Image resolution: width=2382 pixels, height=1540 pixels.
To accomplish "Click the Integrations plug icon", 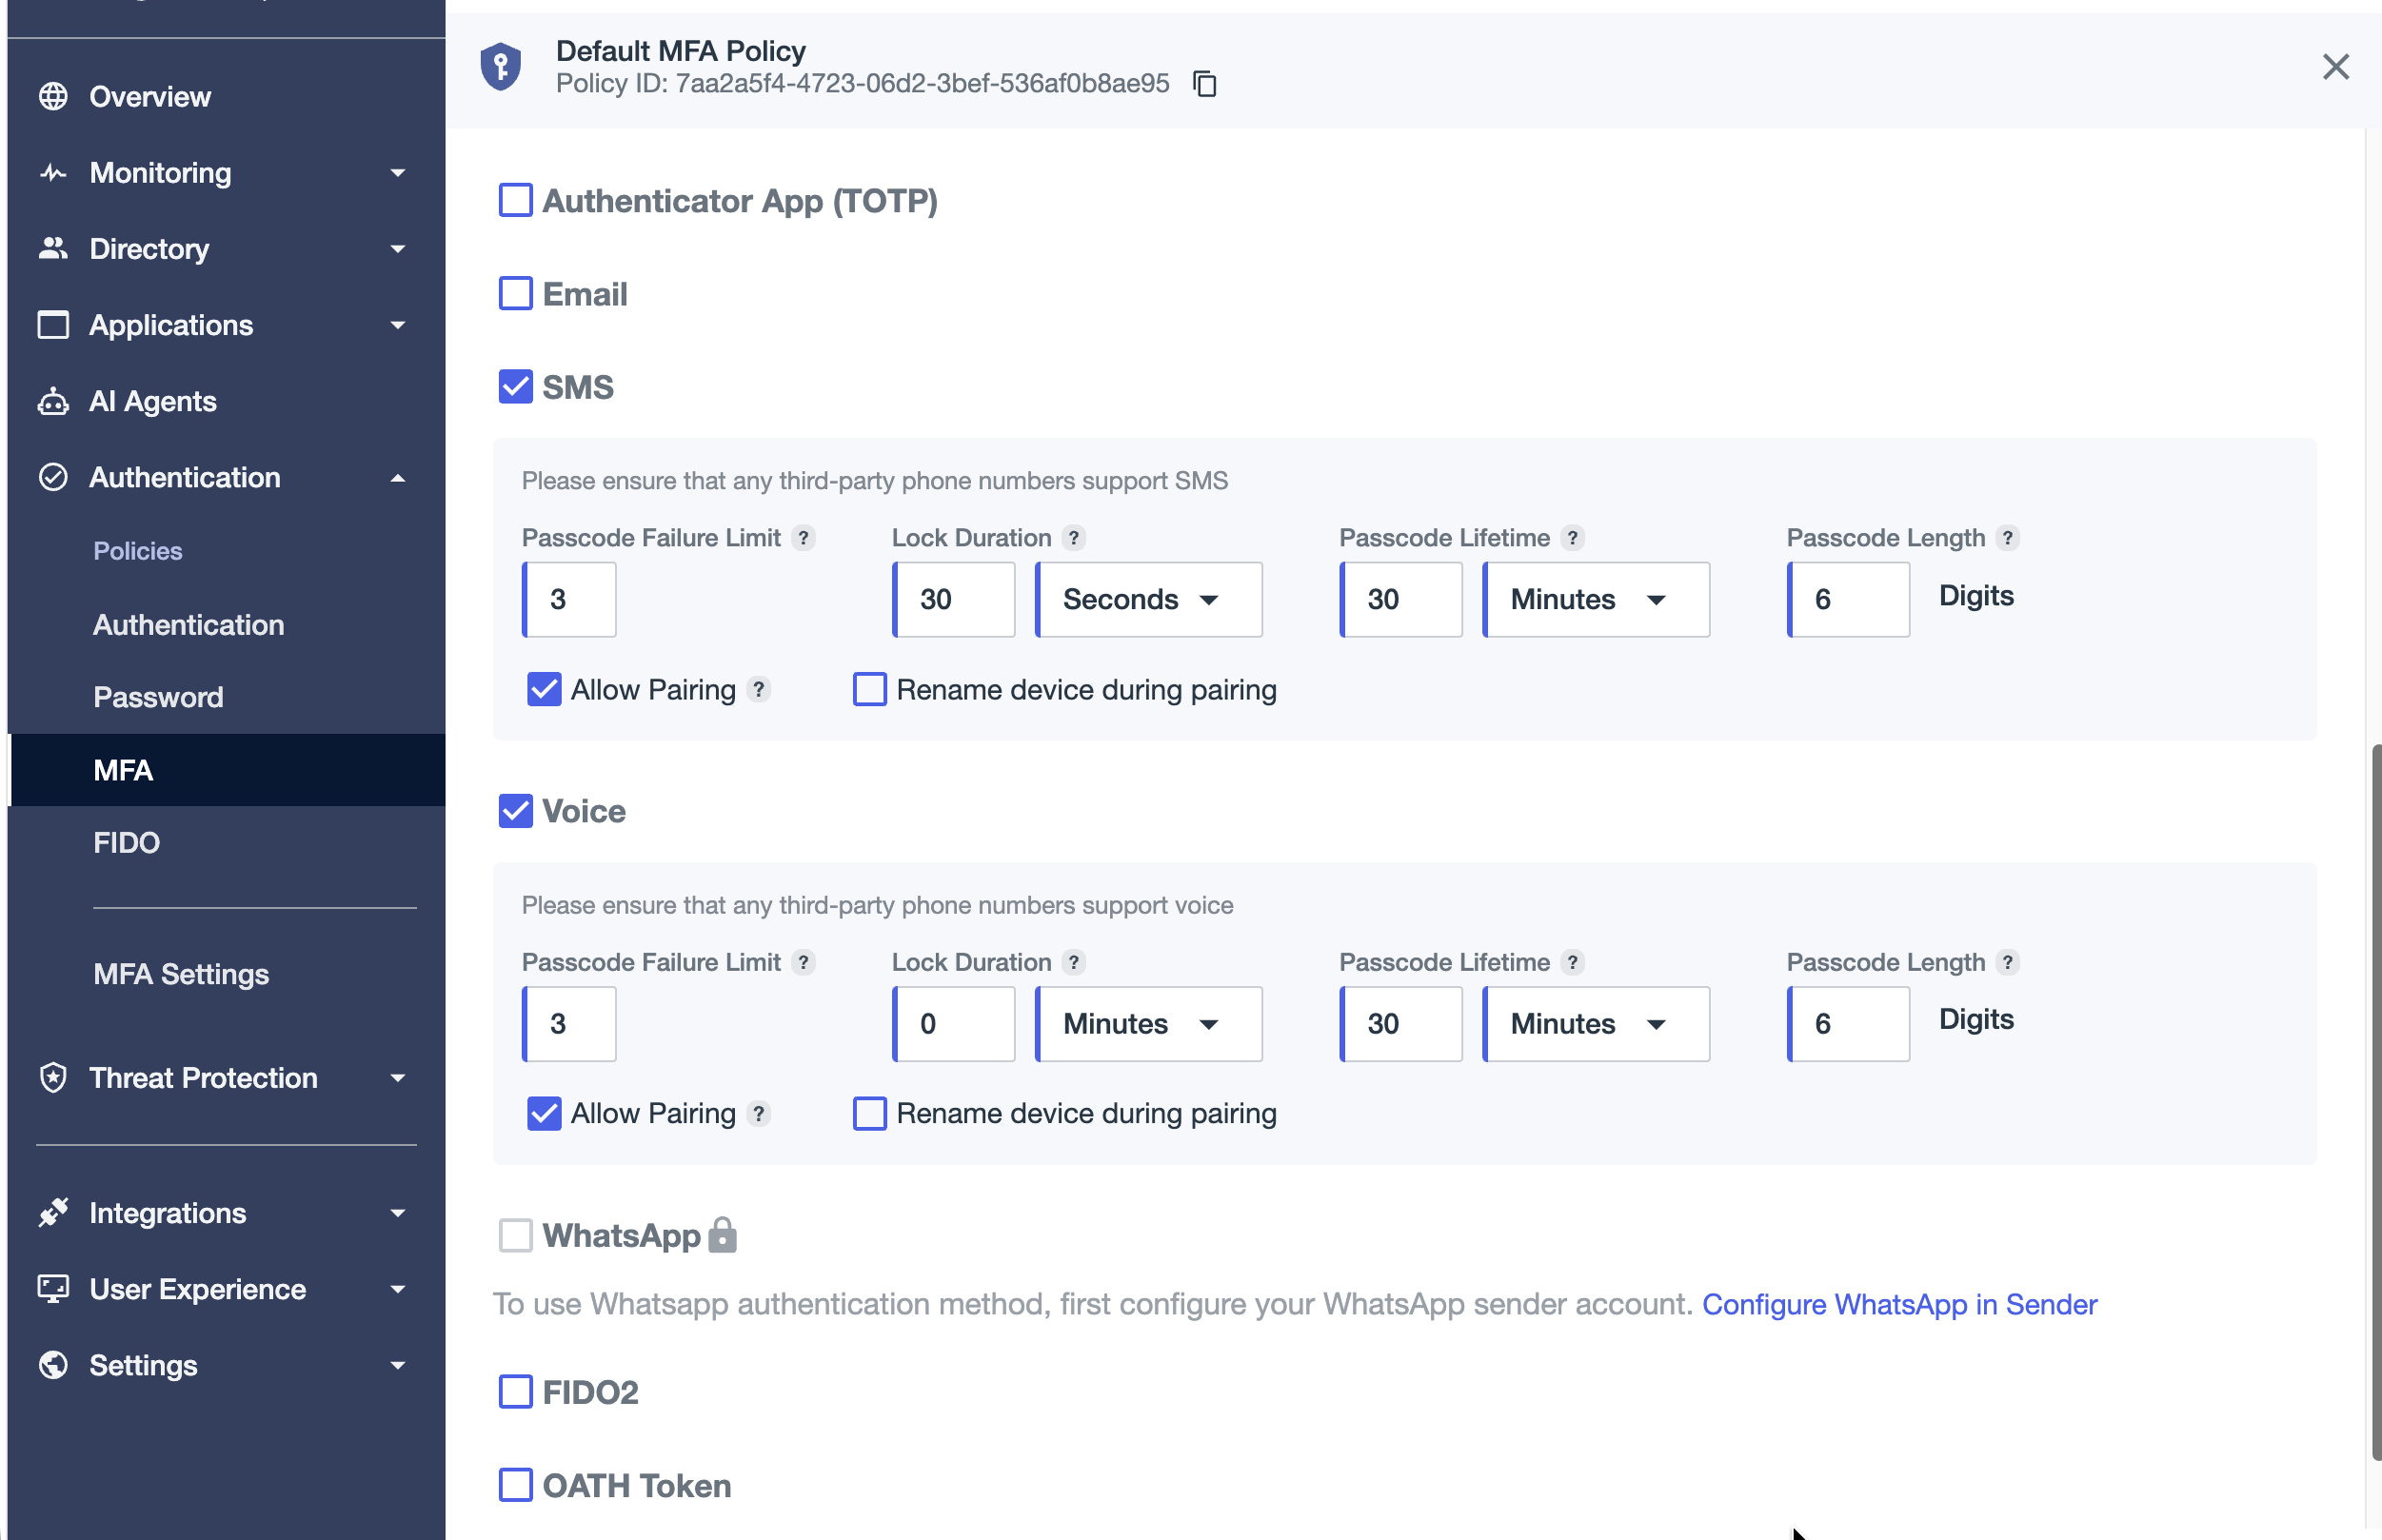I will click(x=53, y=1213).
